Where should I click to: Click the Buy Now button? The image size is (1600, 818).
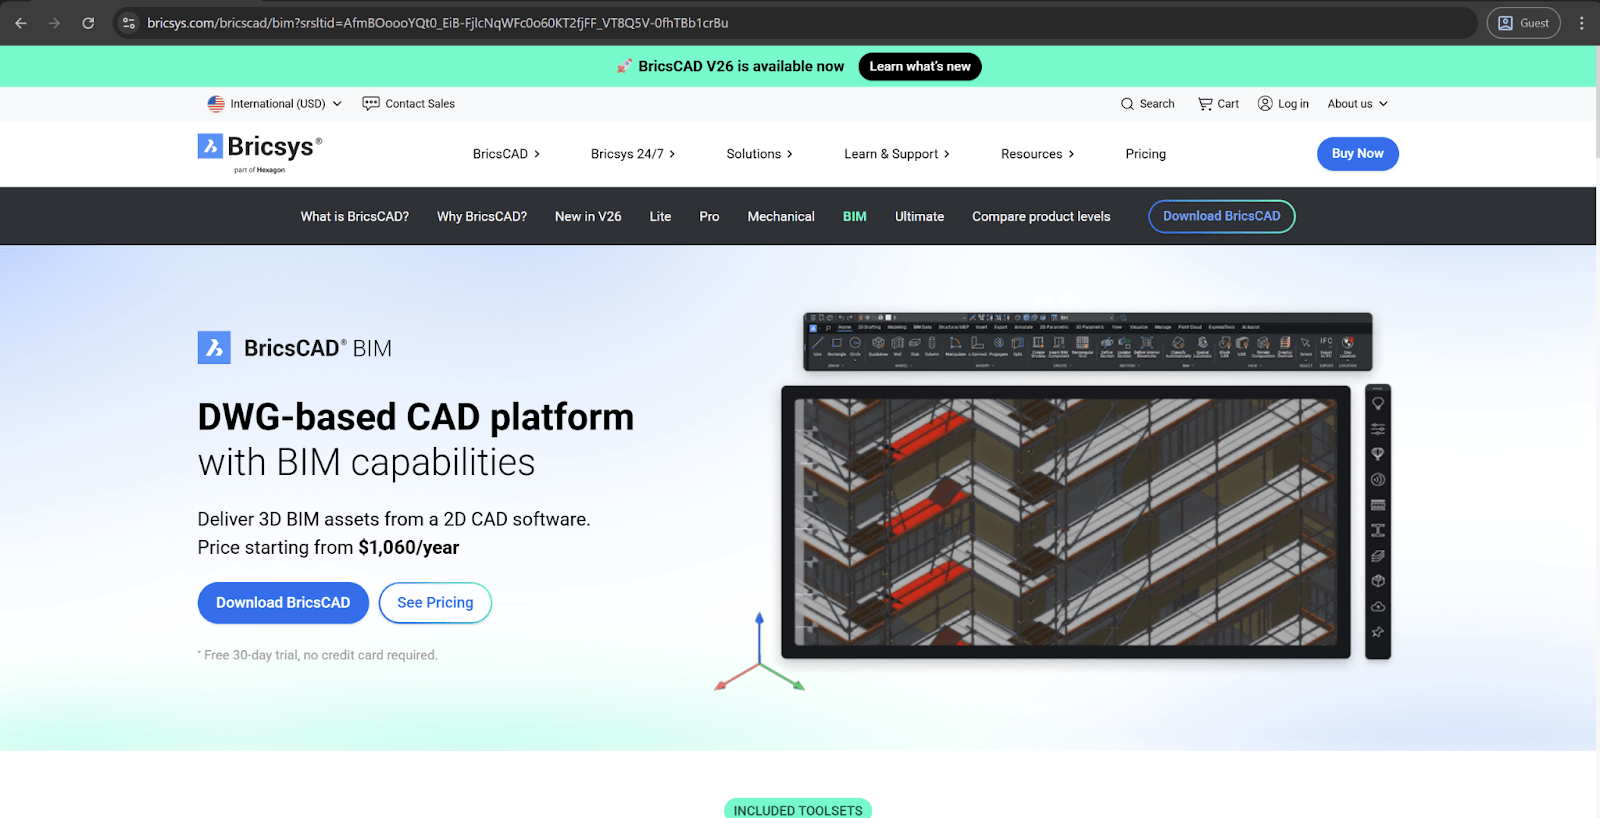click(1357, 154)
